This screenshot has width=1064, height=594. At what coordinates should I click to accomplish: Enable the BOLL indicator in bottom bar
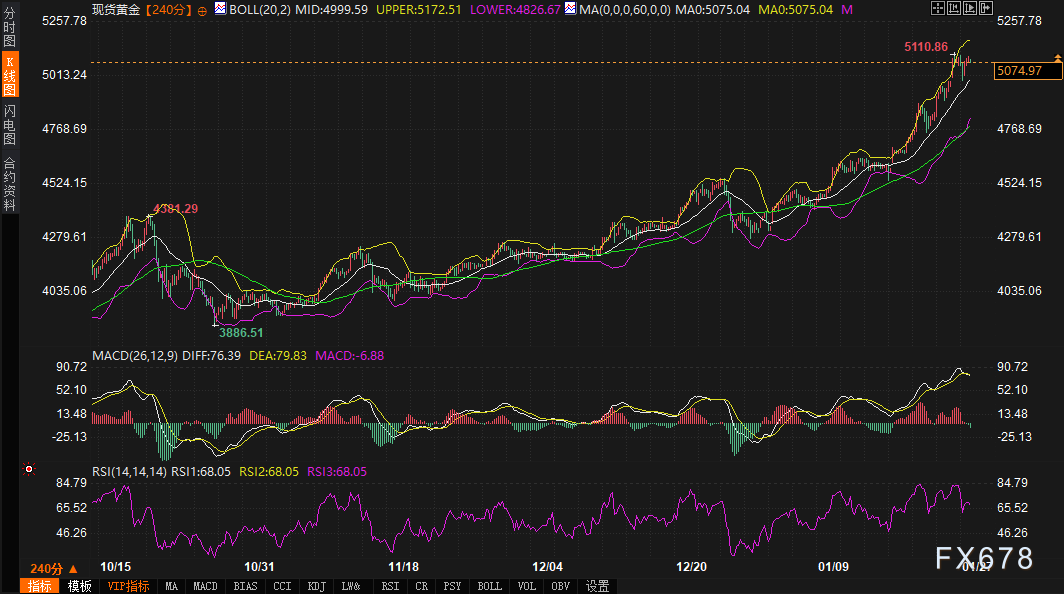tap(489, 586)
